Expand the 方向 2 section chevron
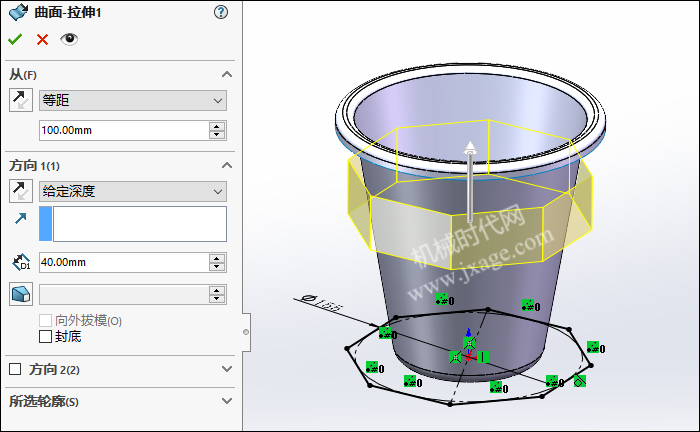This screenshot has width=700, height=432. 227,369
